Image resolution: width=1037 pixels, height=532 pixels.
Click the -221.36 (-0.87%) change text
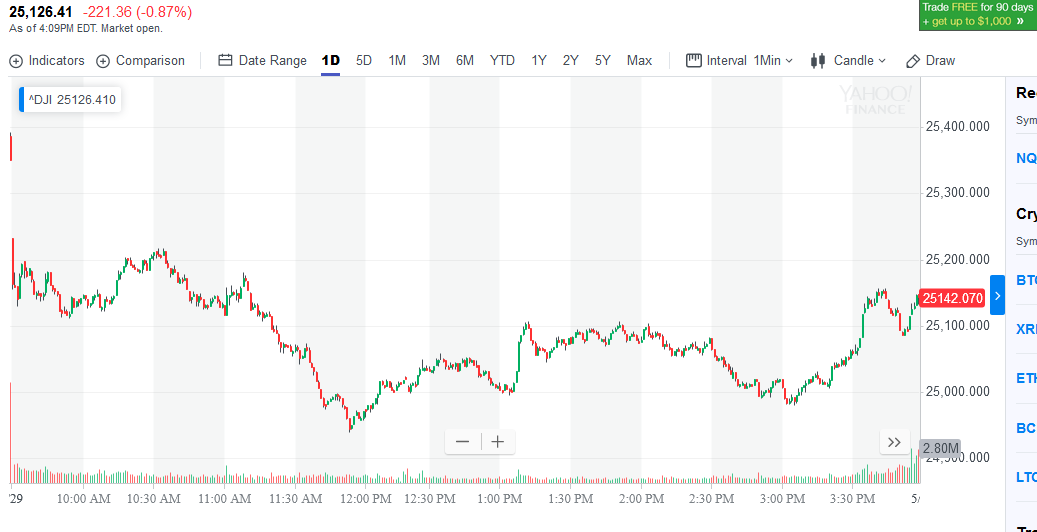pyautogui.click(x=138, y=11)
